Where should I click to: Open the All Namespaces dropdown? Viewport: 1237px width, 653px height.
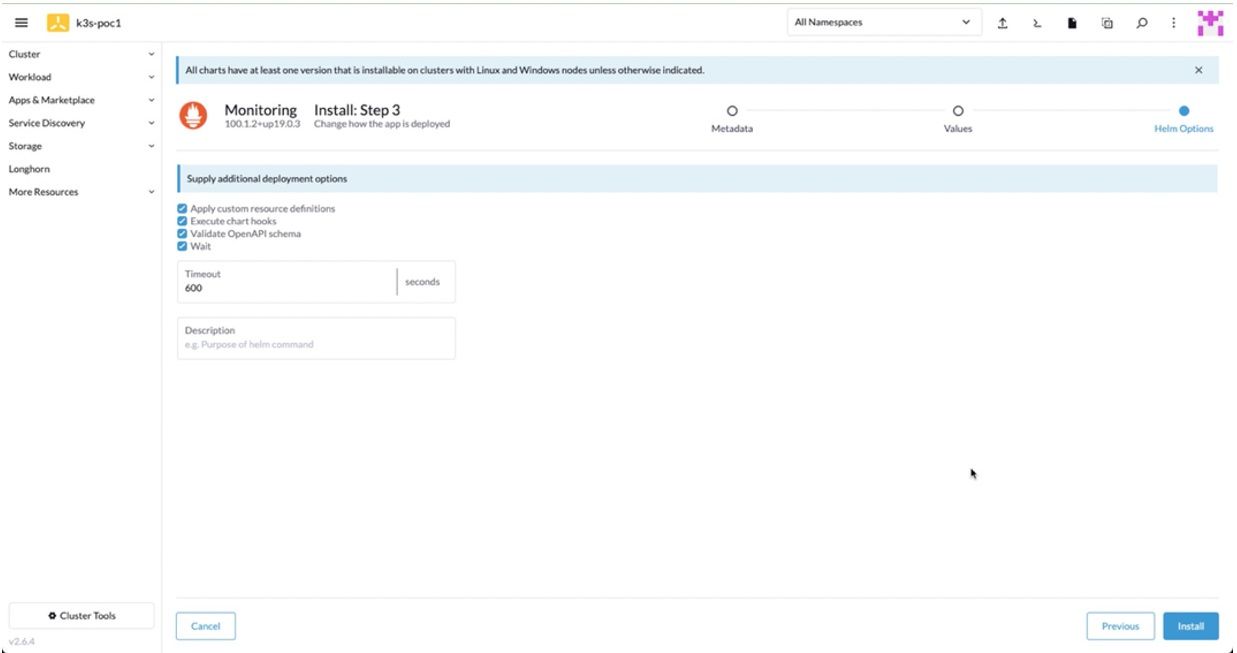point(881,23)
